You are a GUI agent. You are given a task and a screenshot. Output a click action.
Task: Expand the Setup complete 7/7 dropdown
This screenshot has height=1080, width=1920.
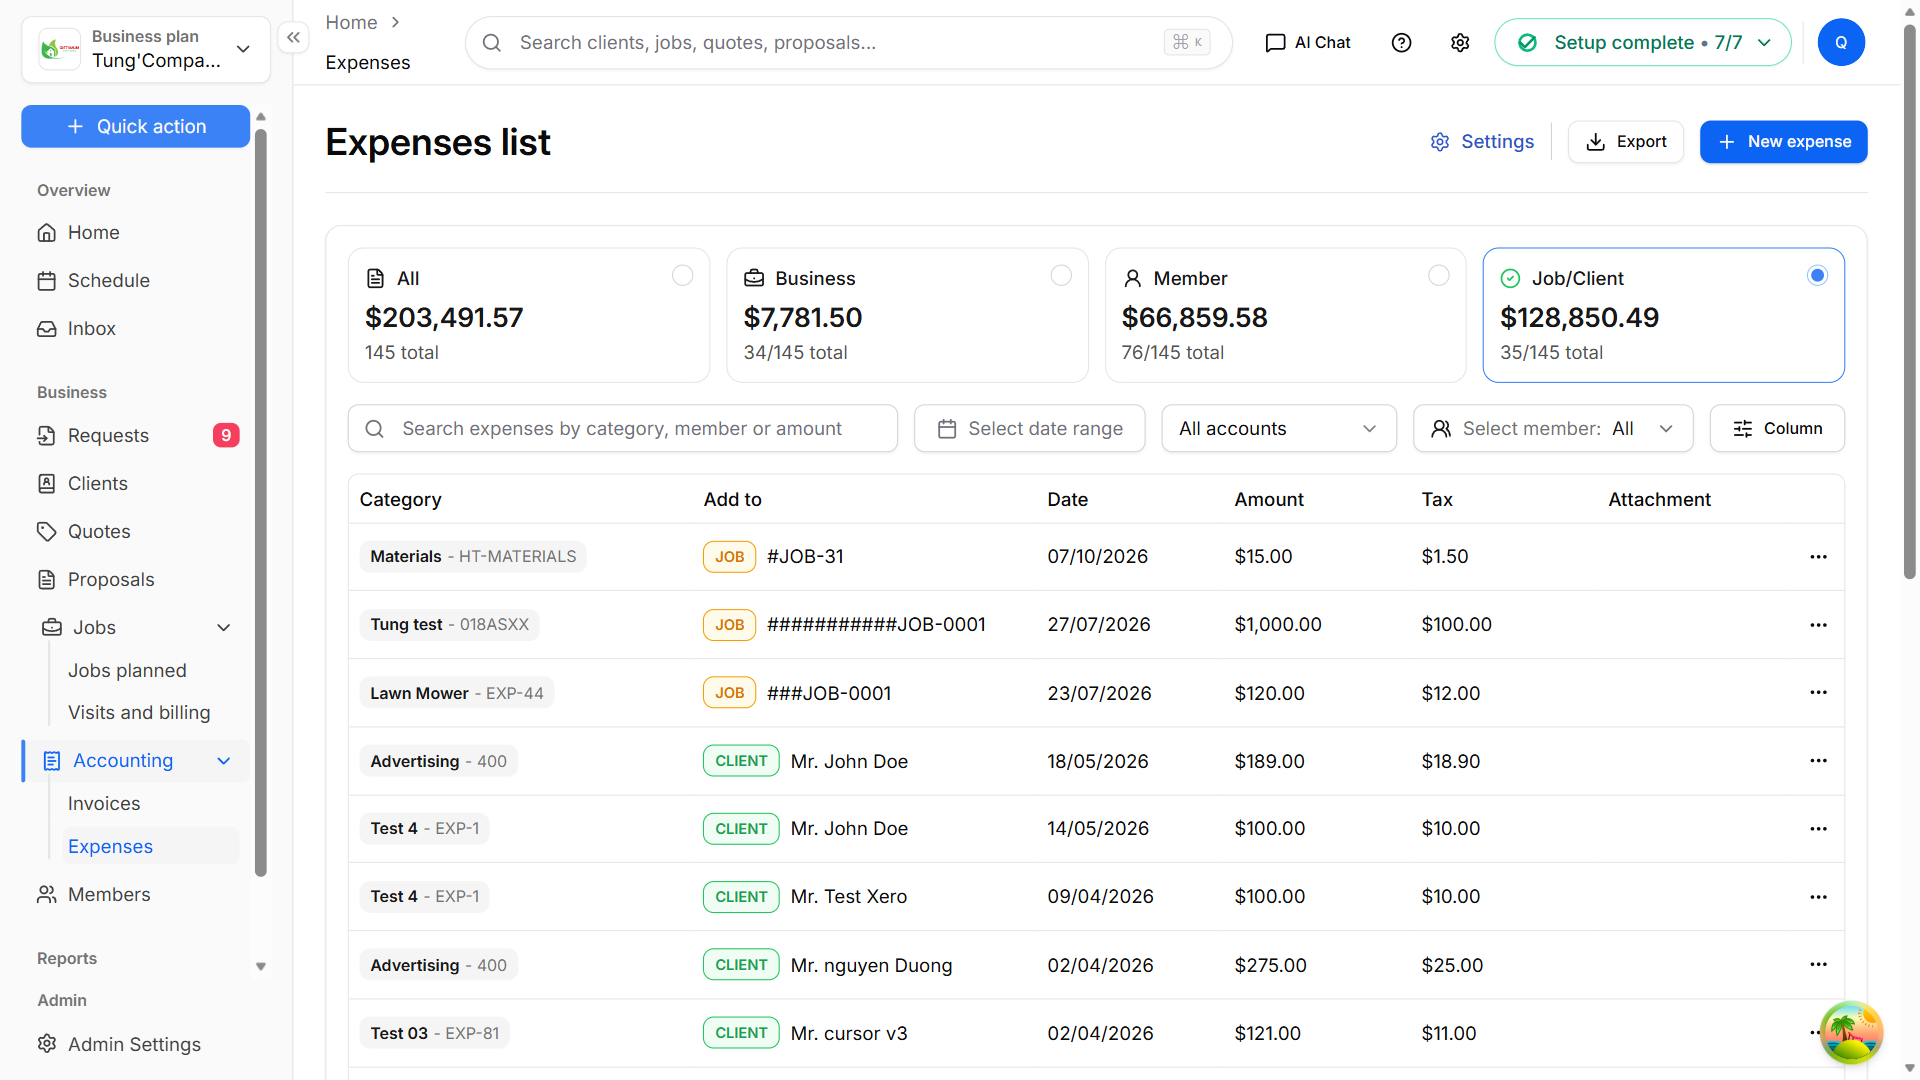point(1642,43)
